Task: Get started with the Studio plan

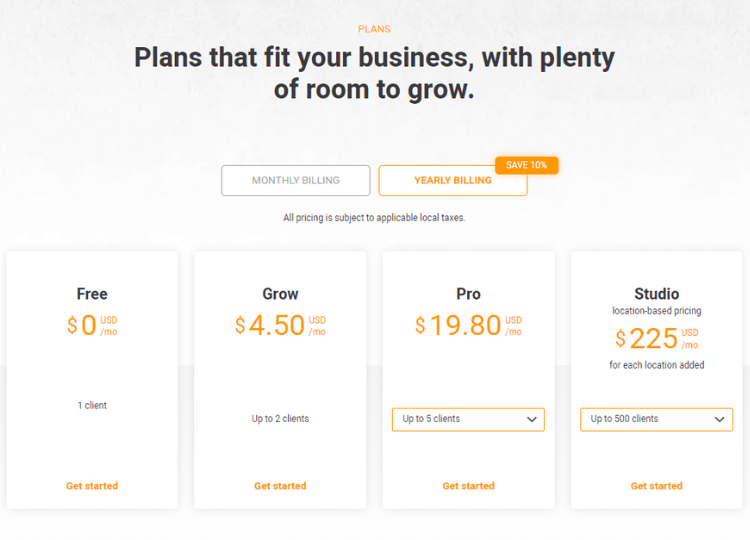Action: coord(656,486)
